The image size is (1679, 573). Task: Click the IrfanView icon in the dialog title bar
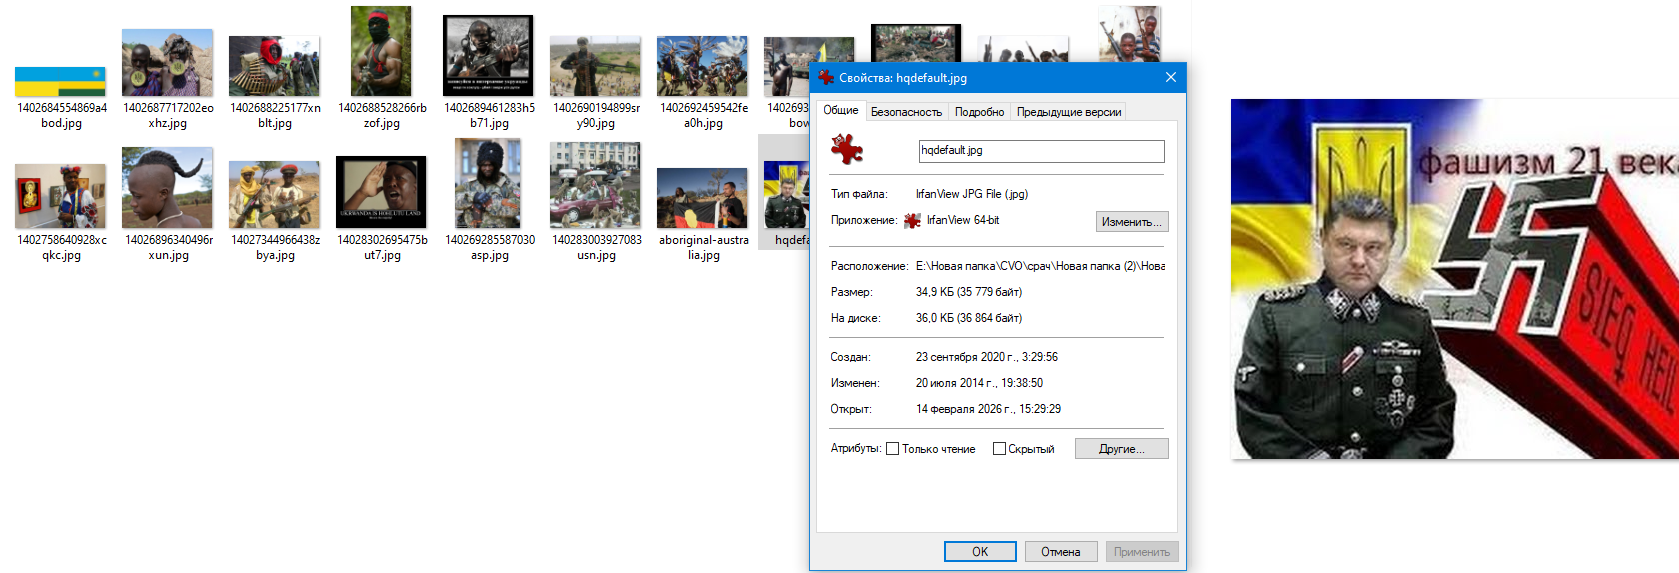click(x=826, y=77)
